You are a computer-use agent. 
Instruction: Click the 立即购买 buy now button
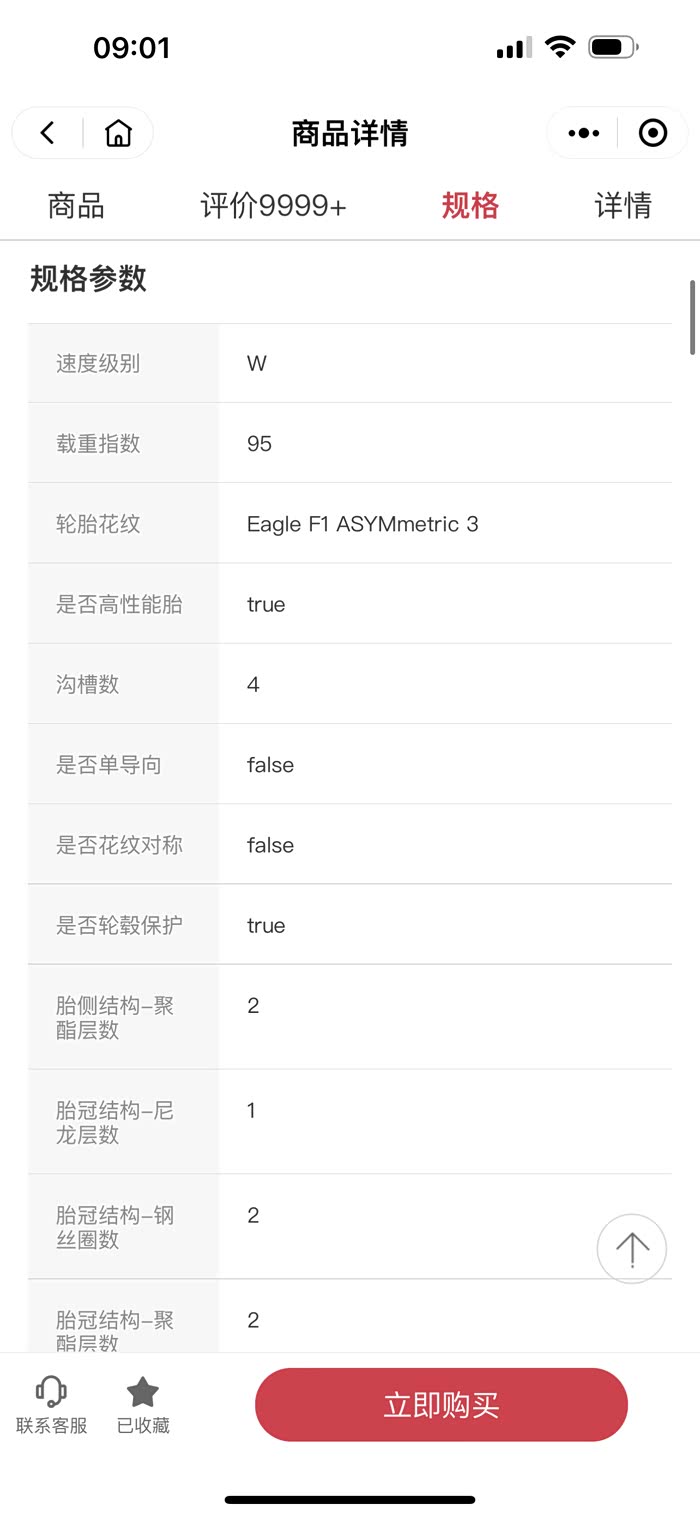(x=441, y=1405)
